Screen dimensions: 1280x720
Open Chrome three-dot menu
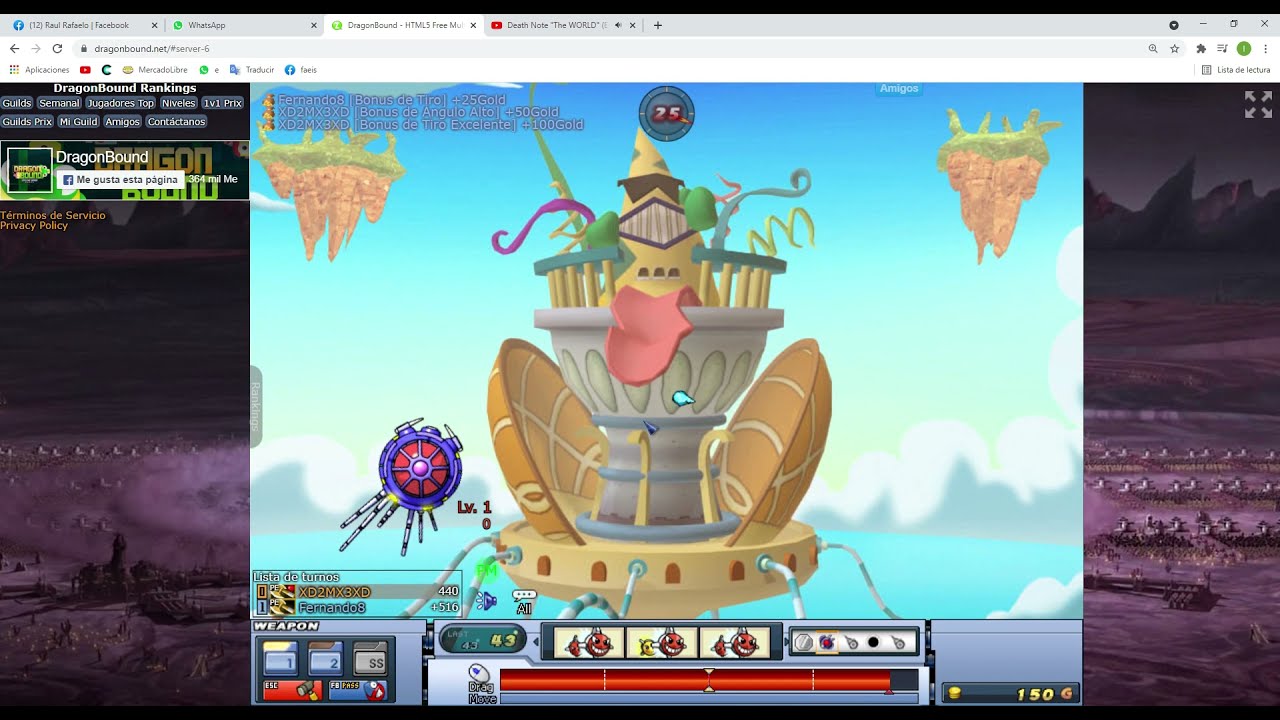click(1266, 48)
